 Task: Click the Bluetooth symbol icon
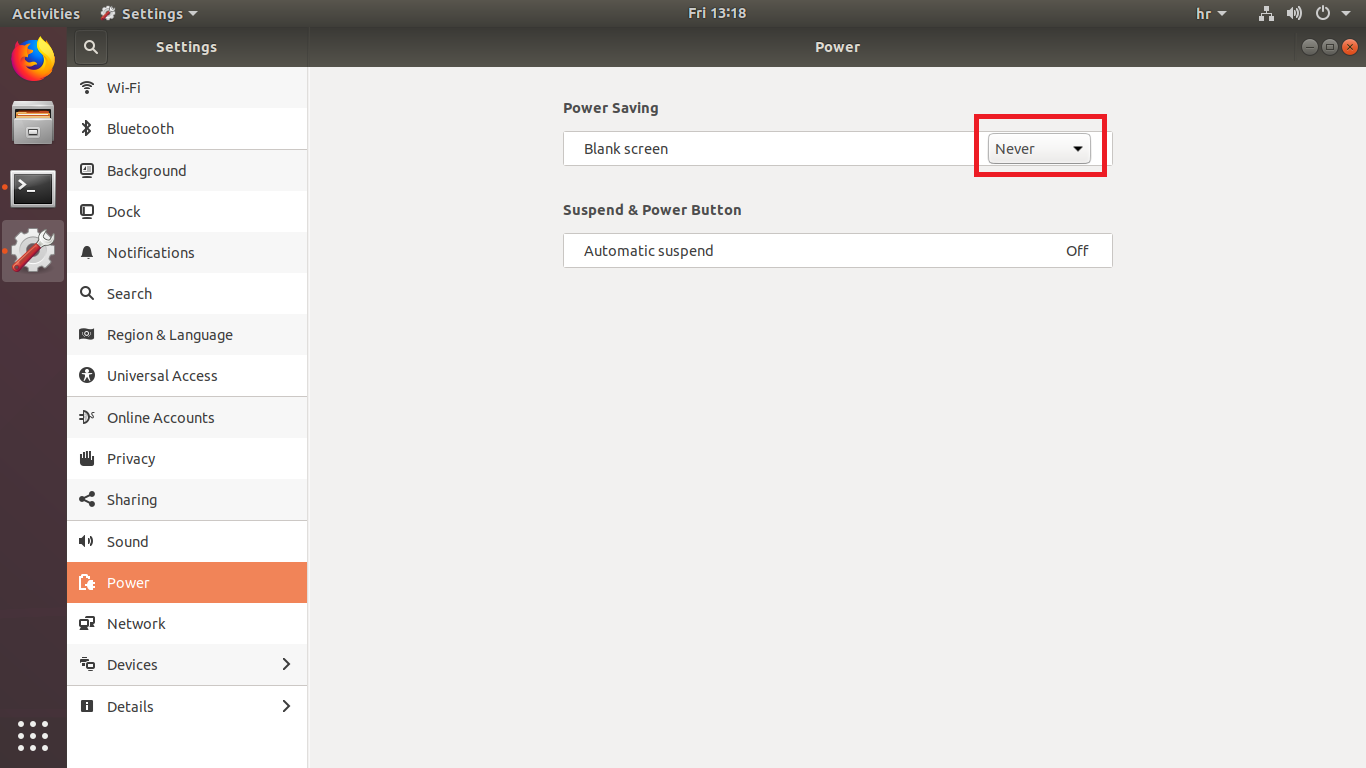87,129
